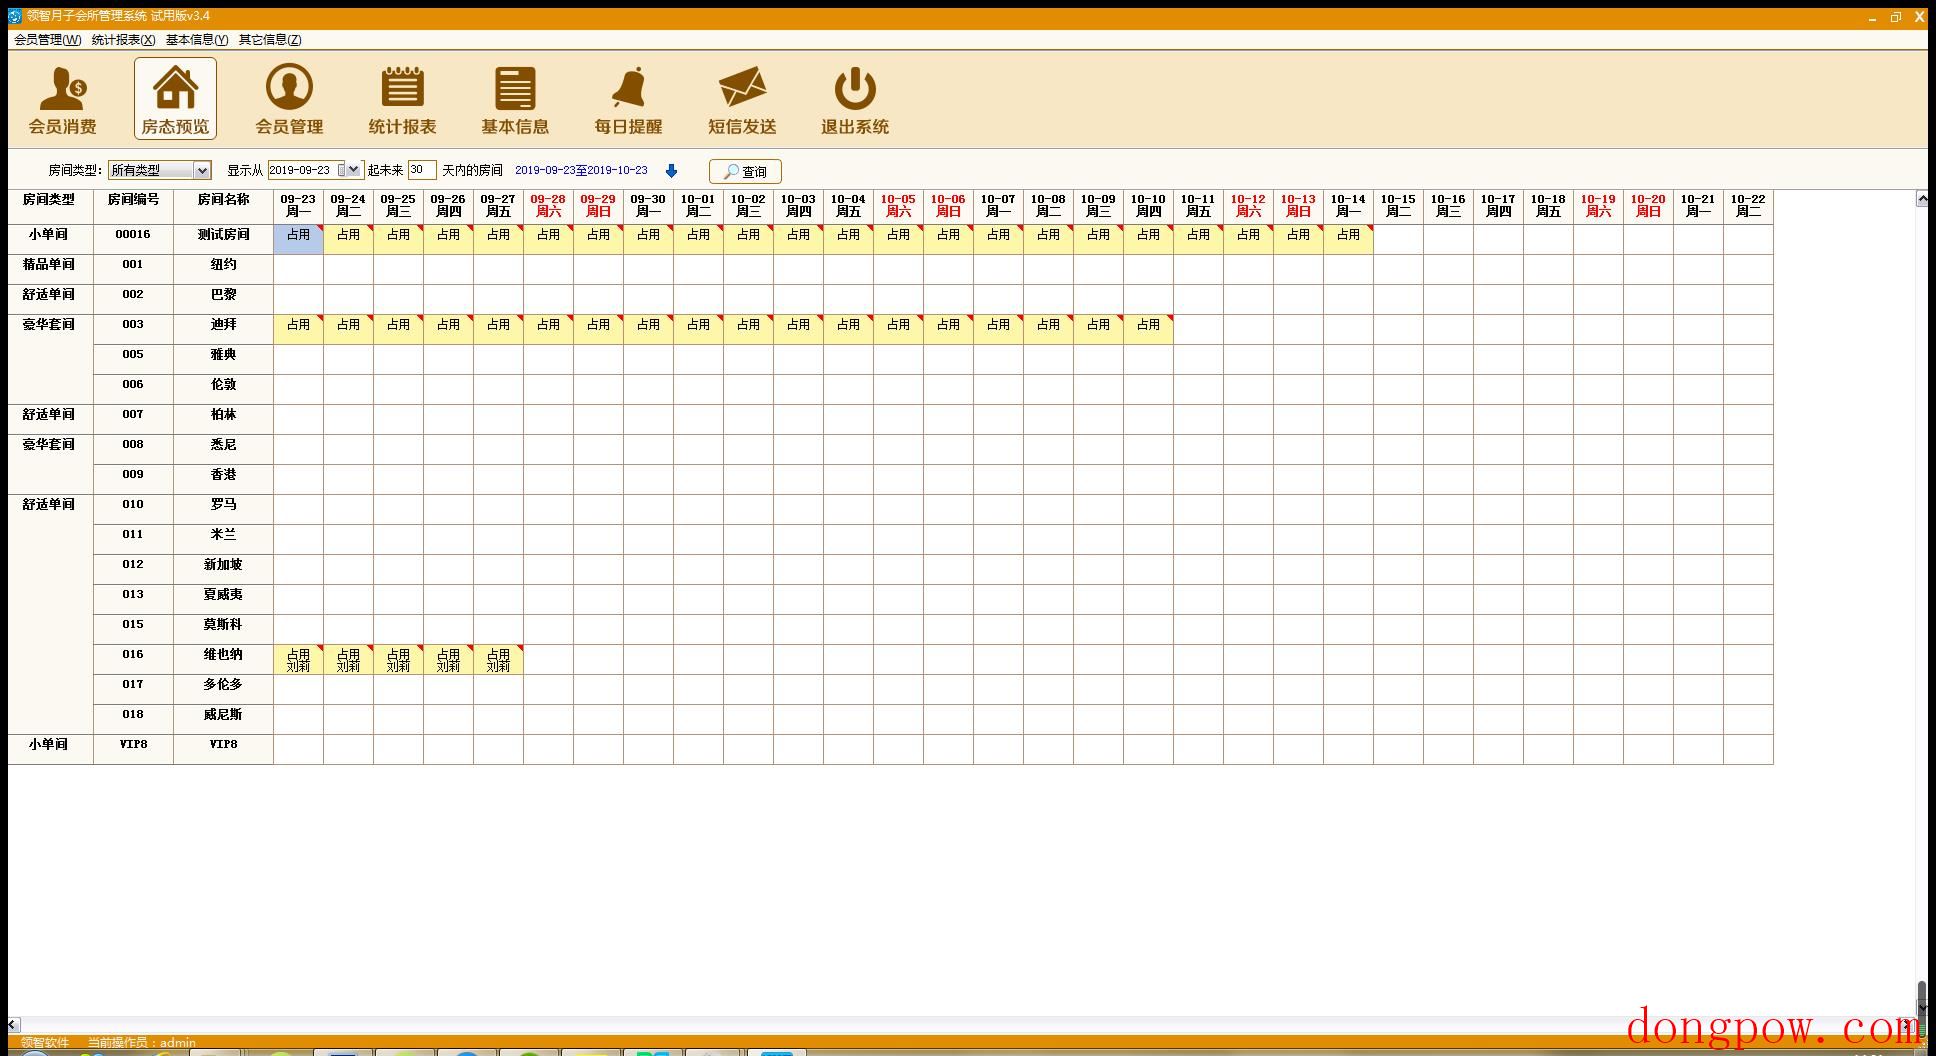The image size is (1936, 1056).
Task: Select room name 威尼斯
Action: 223,715
